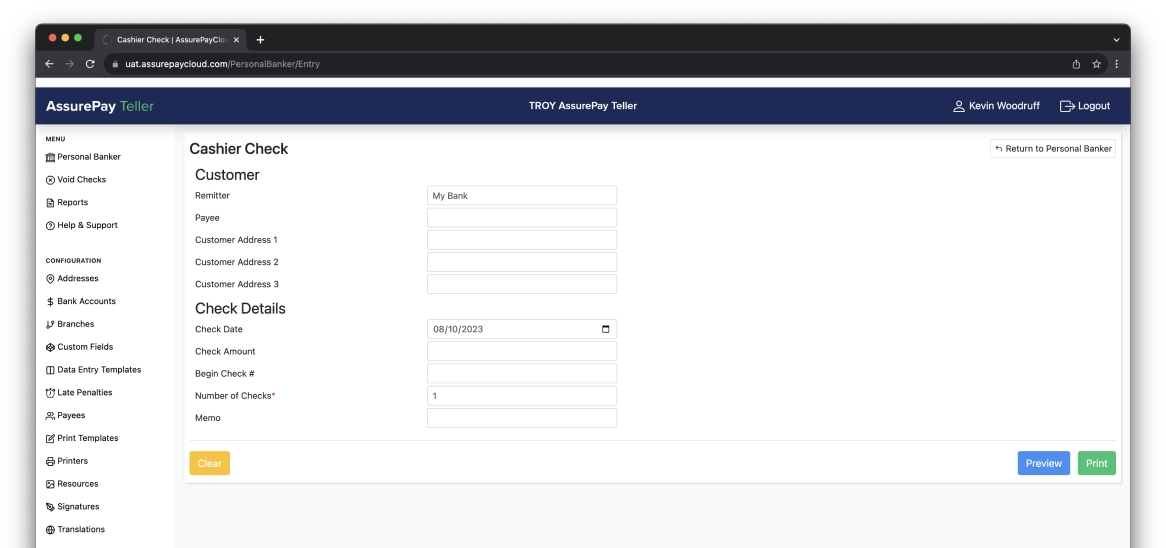This screenshot has width=1166, height=548.
Task: Click the Late Penalties alarm icon
Action: [x=50, y=393]
